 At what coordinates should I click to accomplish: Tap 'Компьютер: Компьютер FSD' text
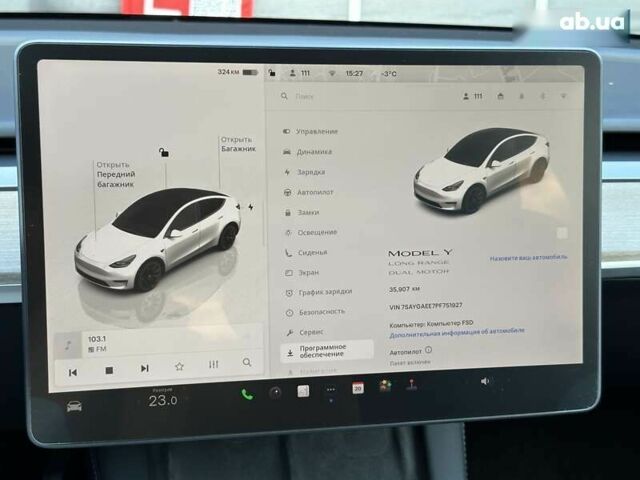click(431, 324)
